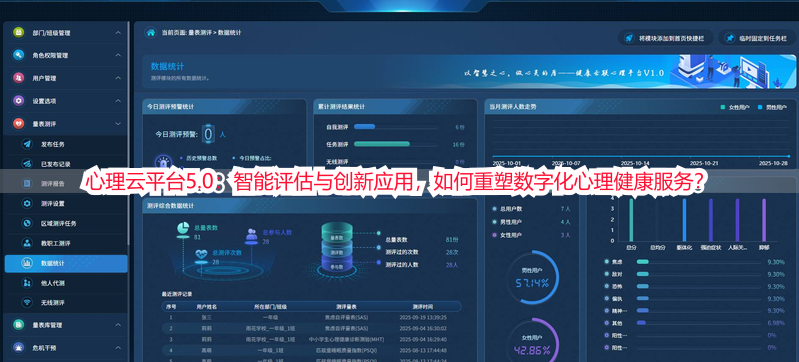Click timestamp 2025-09-19 13:39:25
The image size is (799, 362).
[x=423, y=317]
